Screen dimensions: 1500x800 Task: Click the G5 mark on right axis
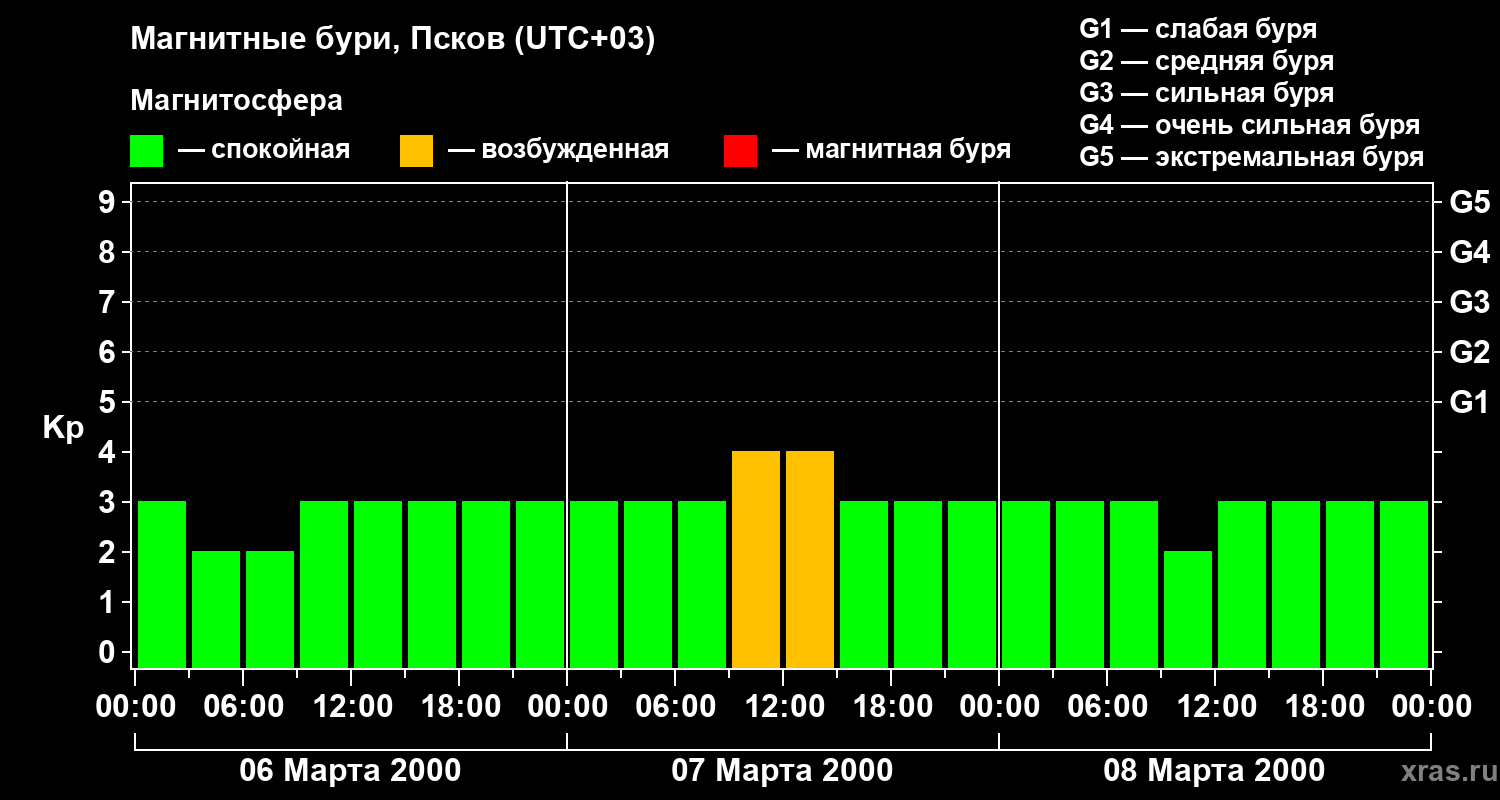(1469, 202)
